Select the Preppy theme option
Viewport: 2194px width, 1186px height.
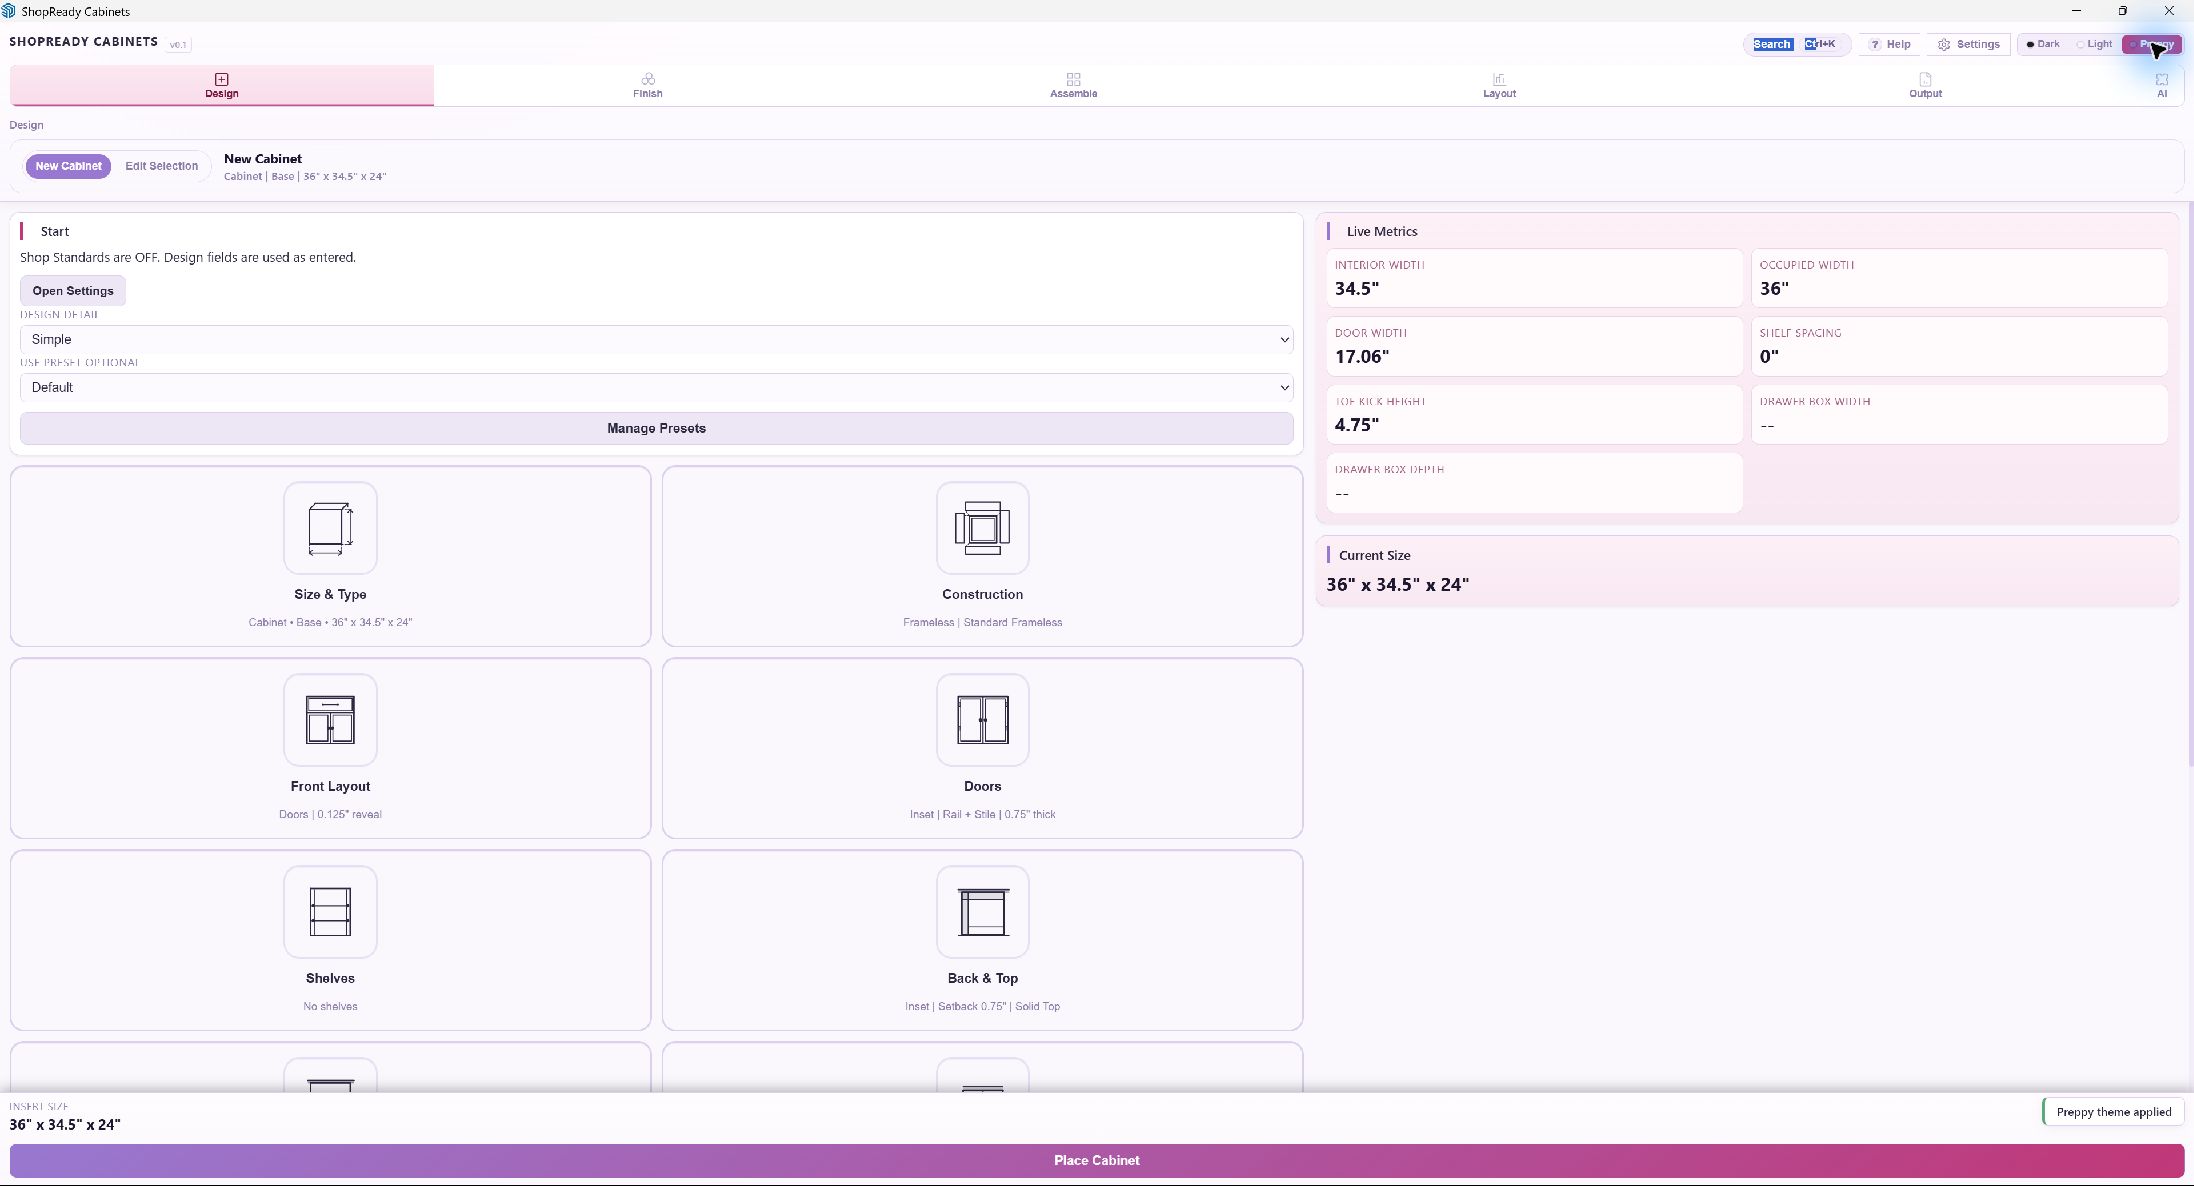pyautogui.click(x=2152, y=44)
